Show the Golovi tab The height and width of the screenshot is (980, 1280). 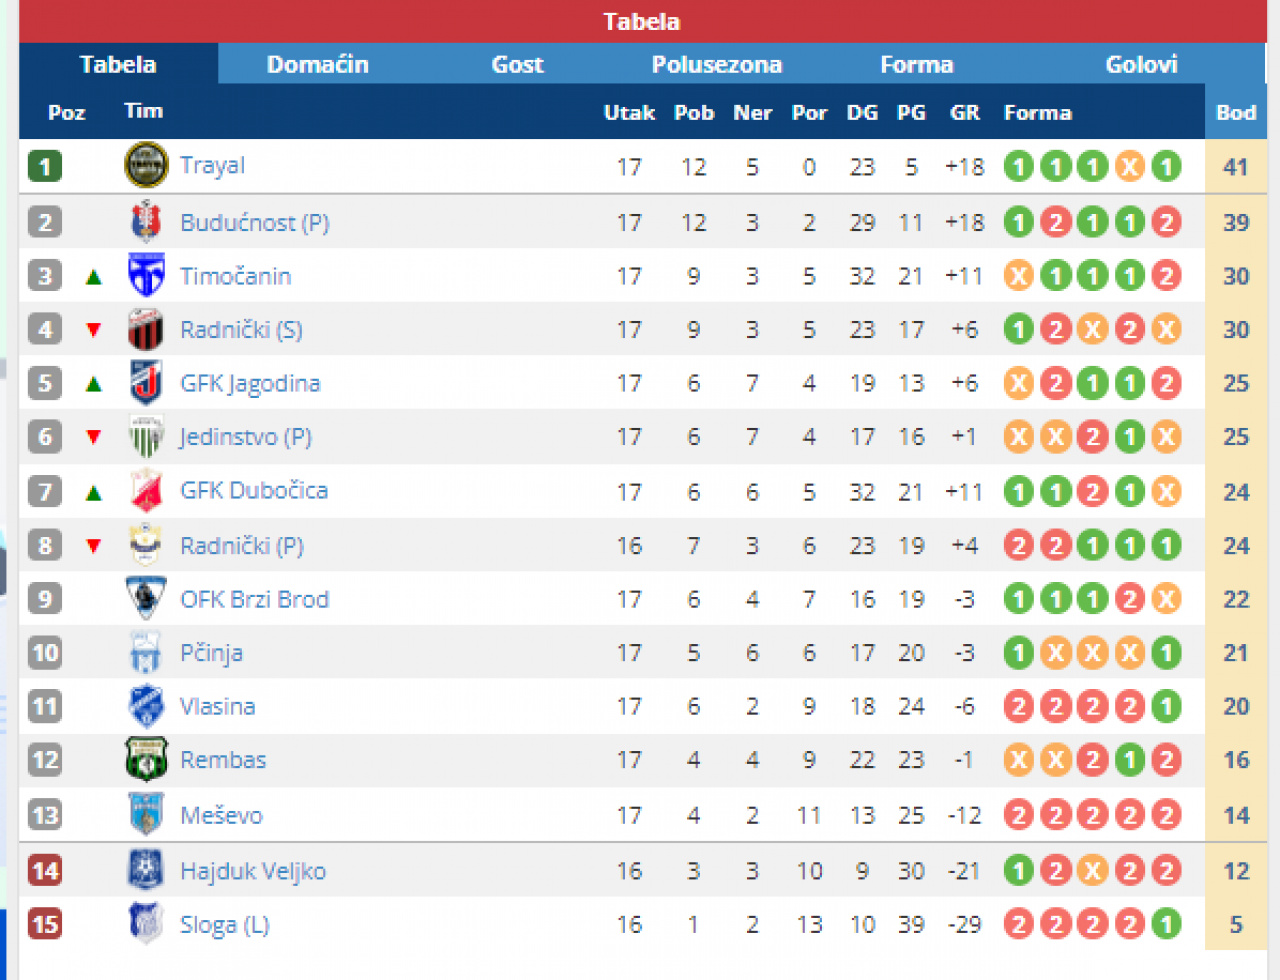1141,65
